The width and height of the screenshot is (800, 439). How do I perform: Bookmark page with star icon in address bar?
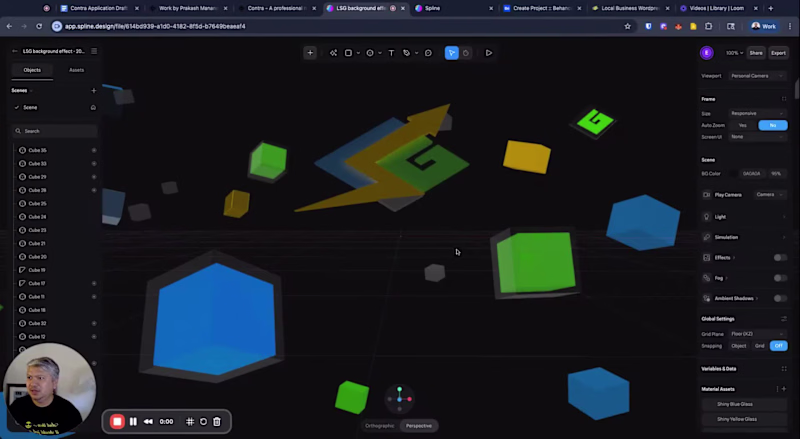point(628,26)
